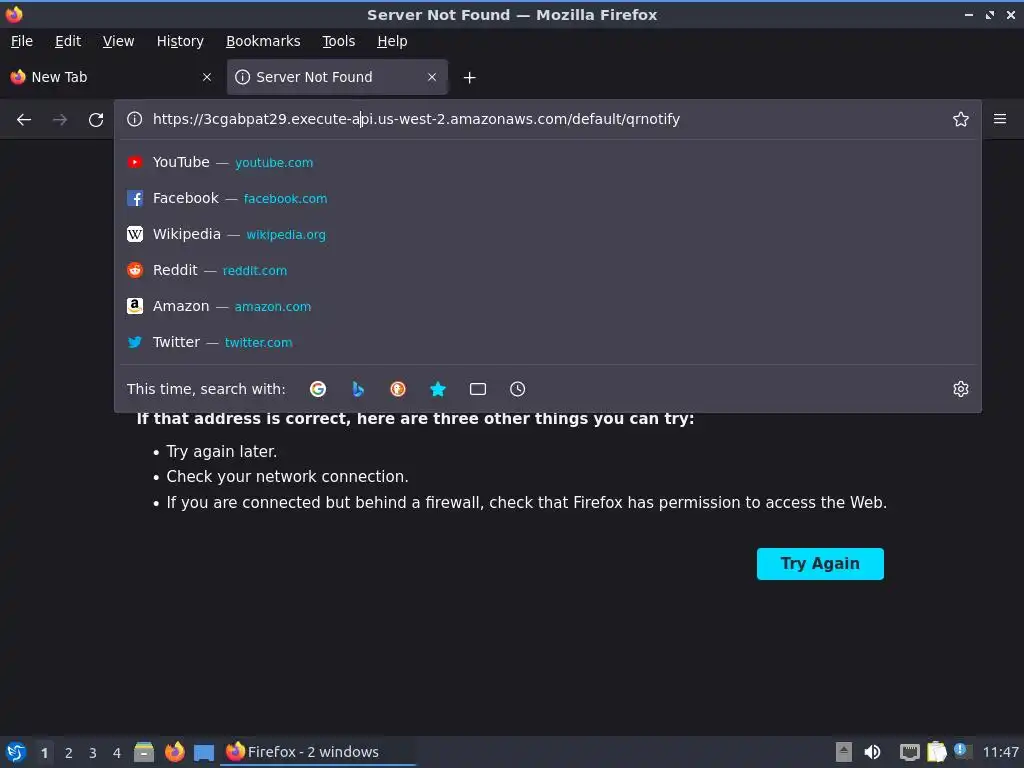Click the removable media tray icon
The height and width of the screenshot is (768, 1024).
(844, 752)
